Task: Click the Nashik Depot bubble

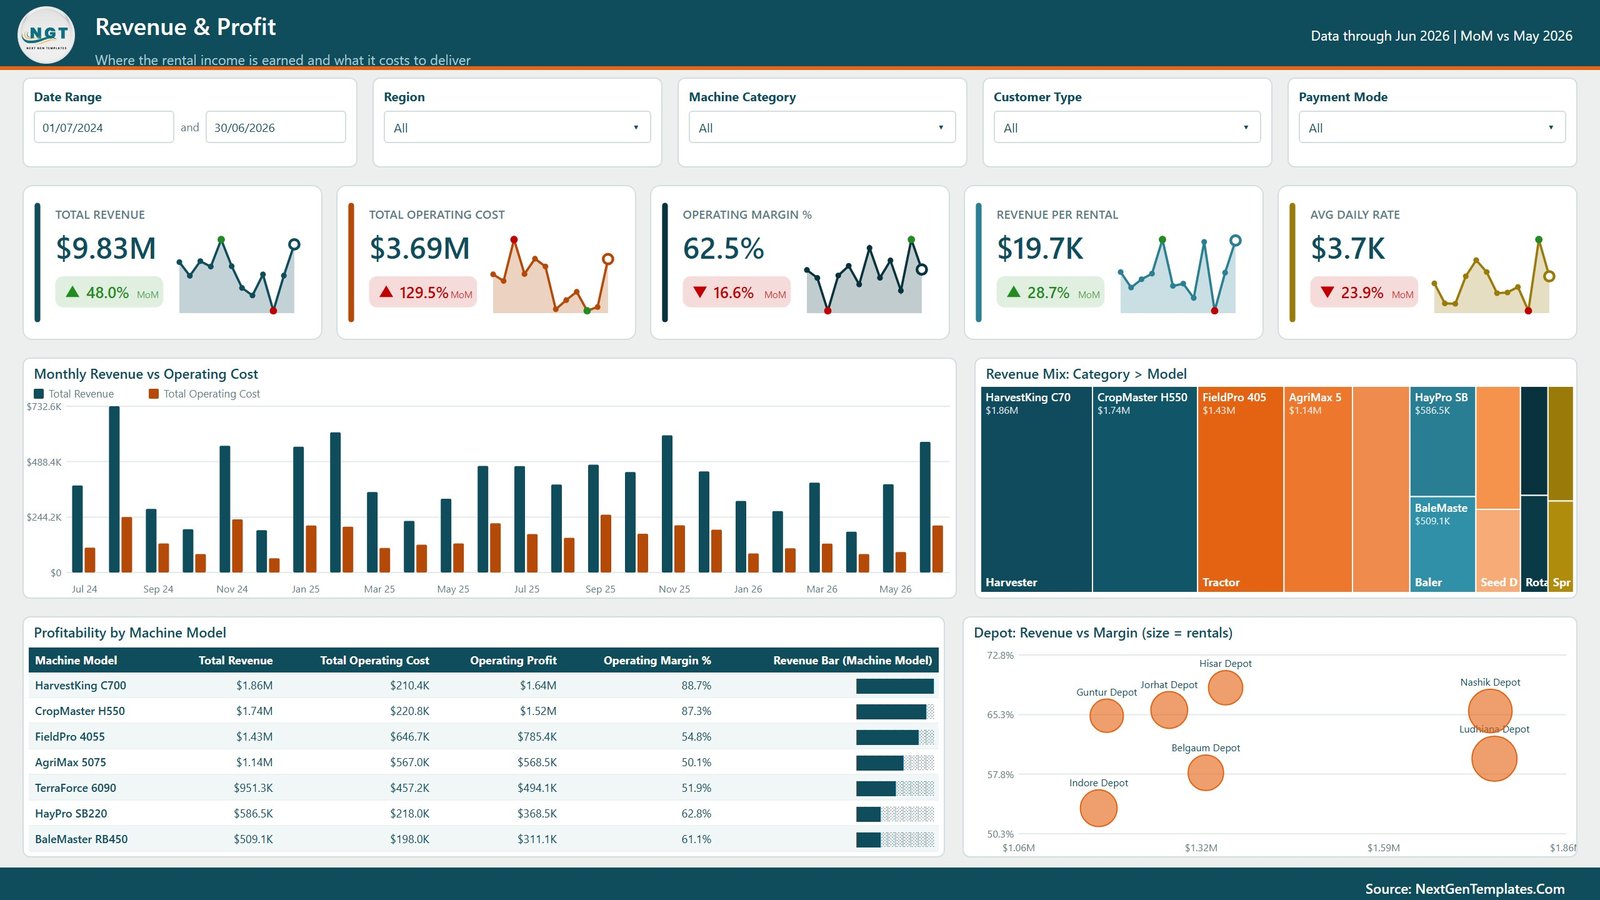Action: [1490, 711]
